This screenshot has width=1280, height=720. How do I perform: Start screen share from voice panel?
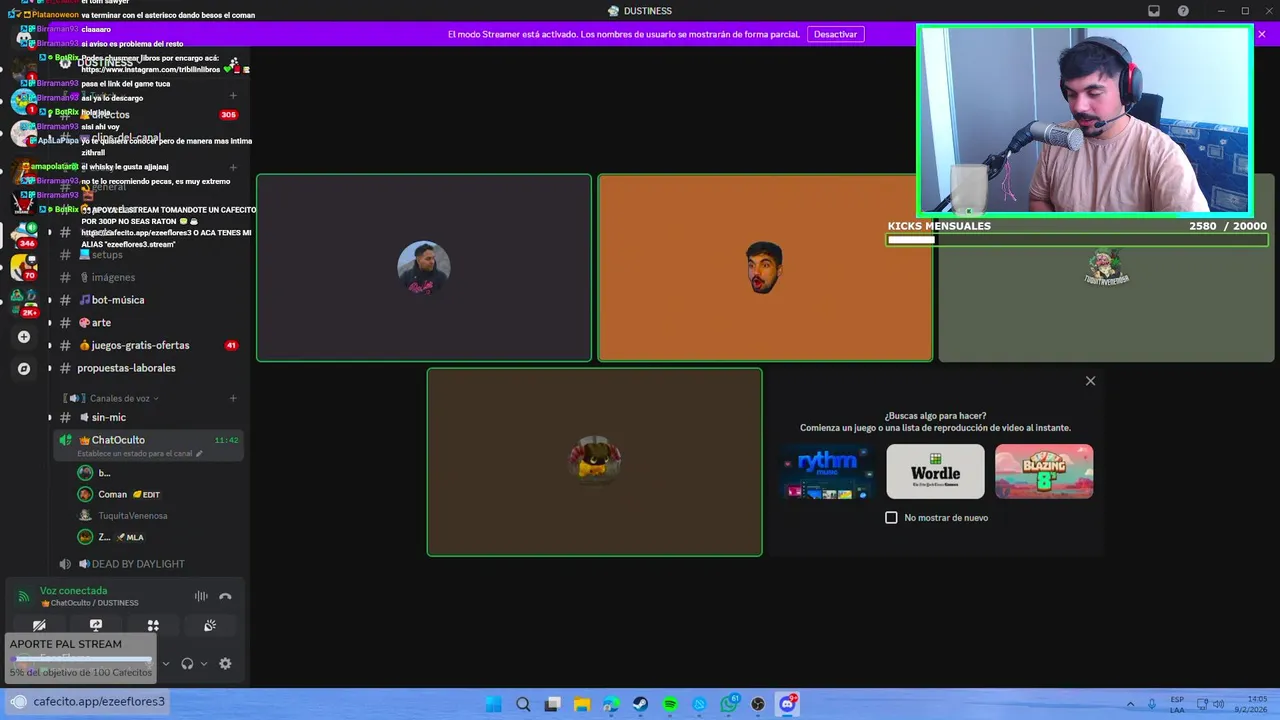(96, 625)
